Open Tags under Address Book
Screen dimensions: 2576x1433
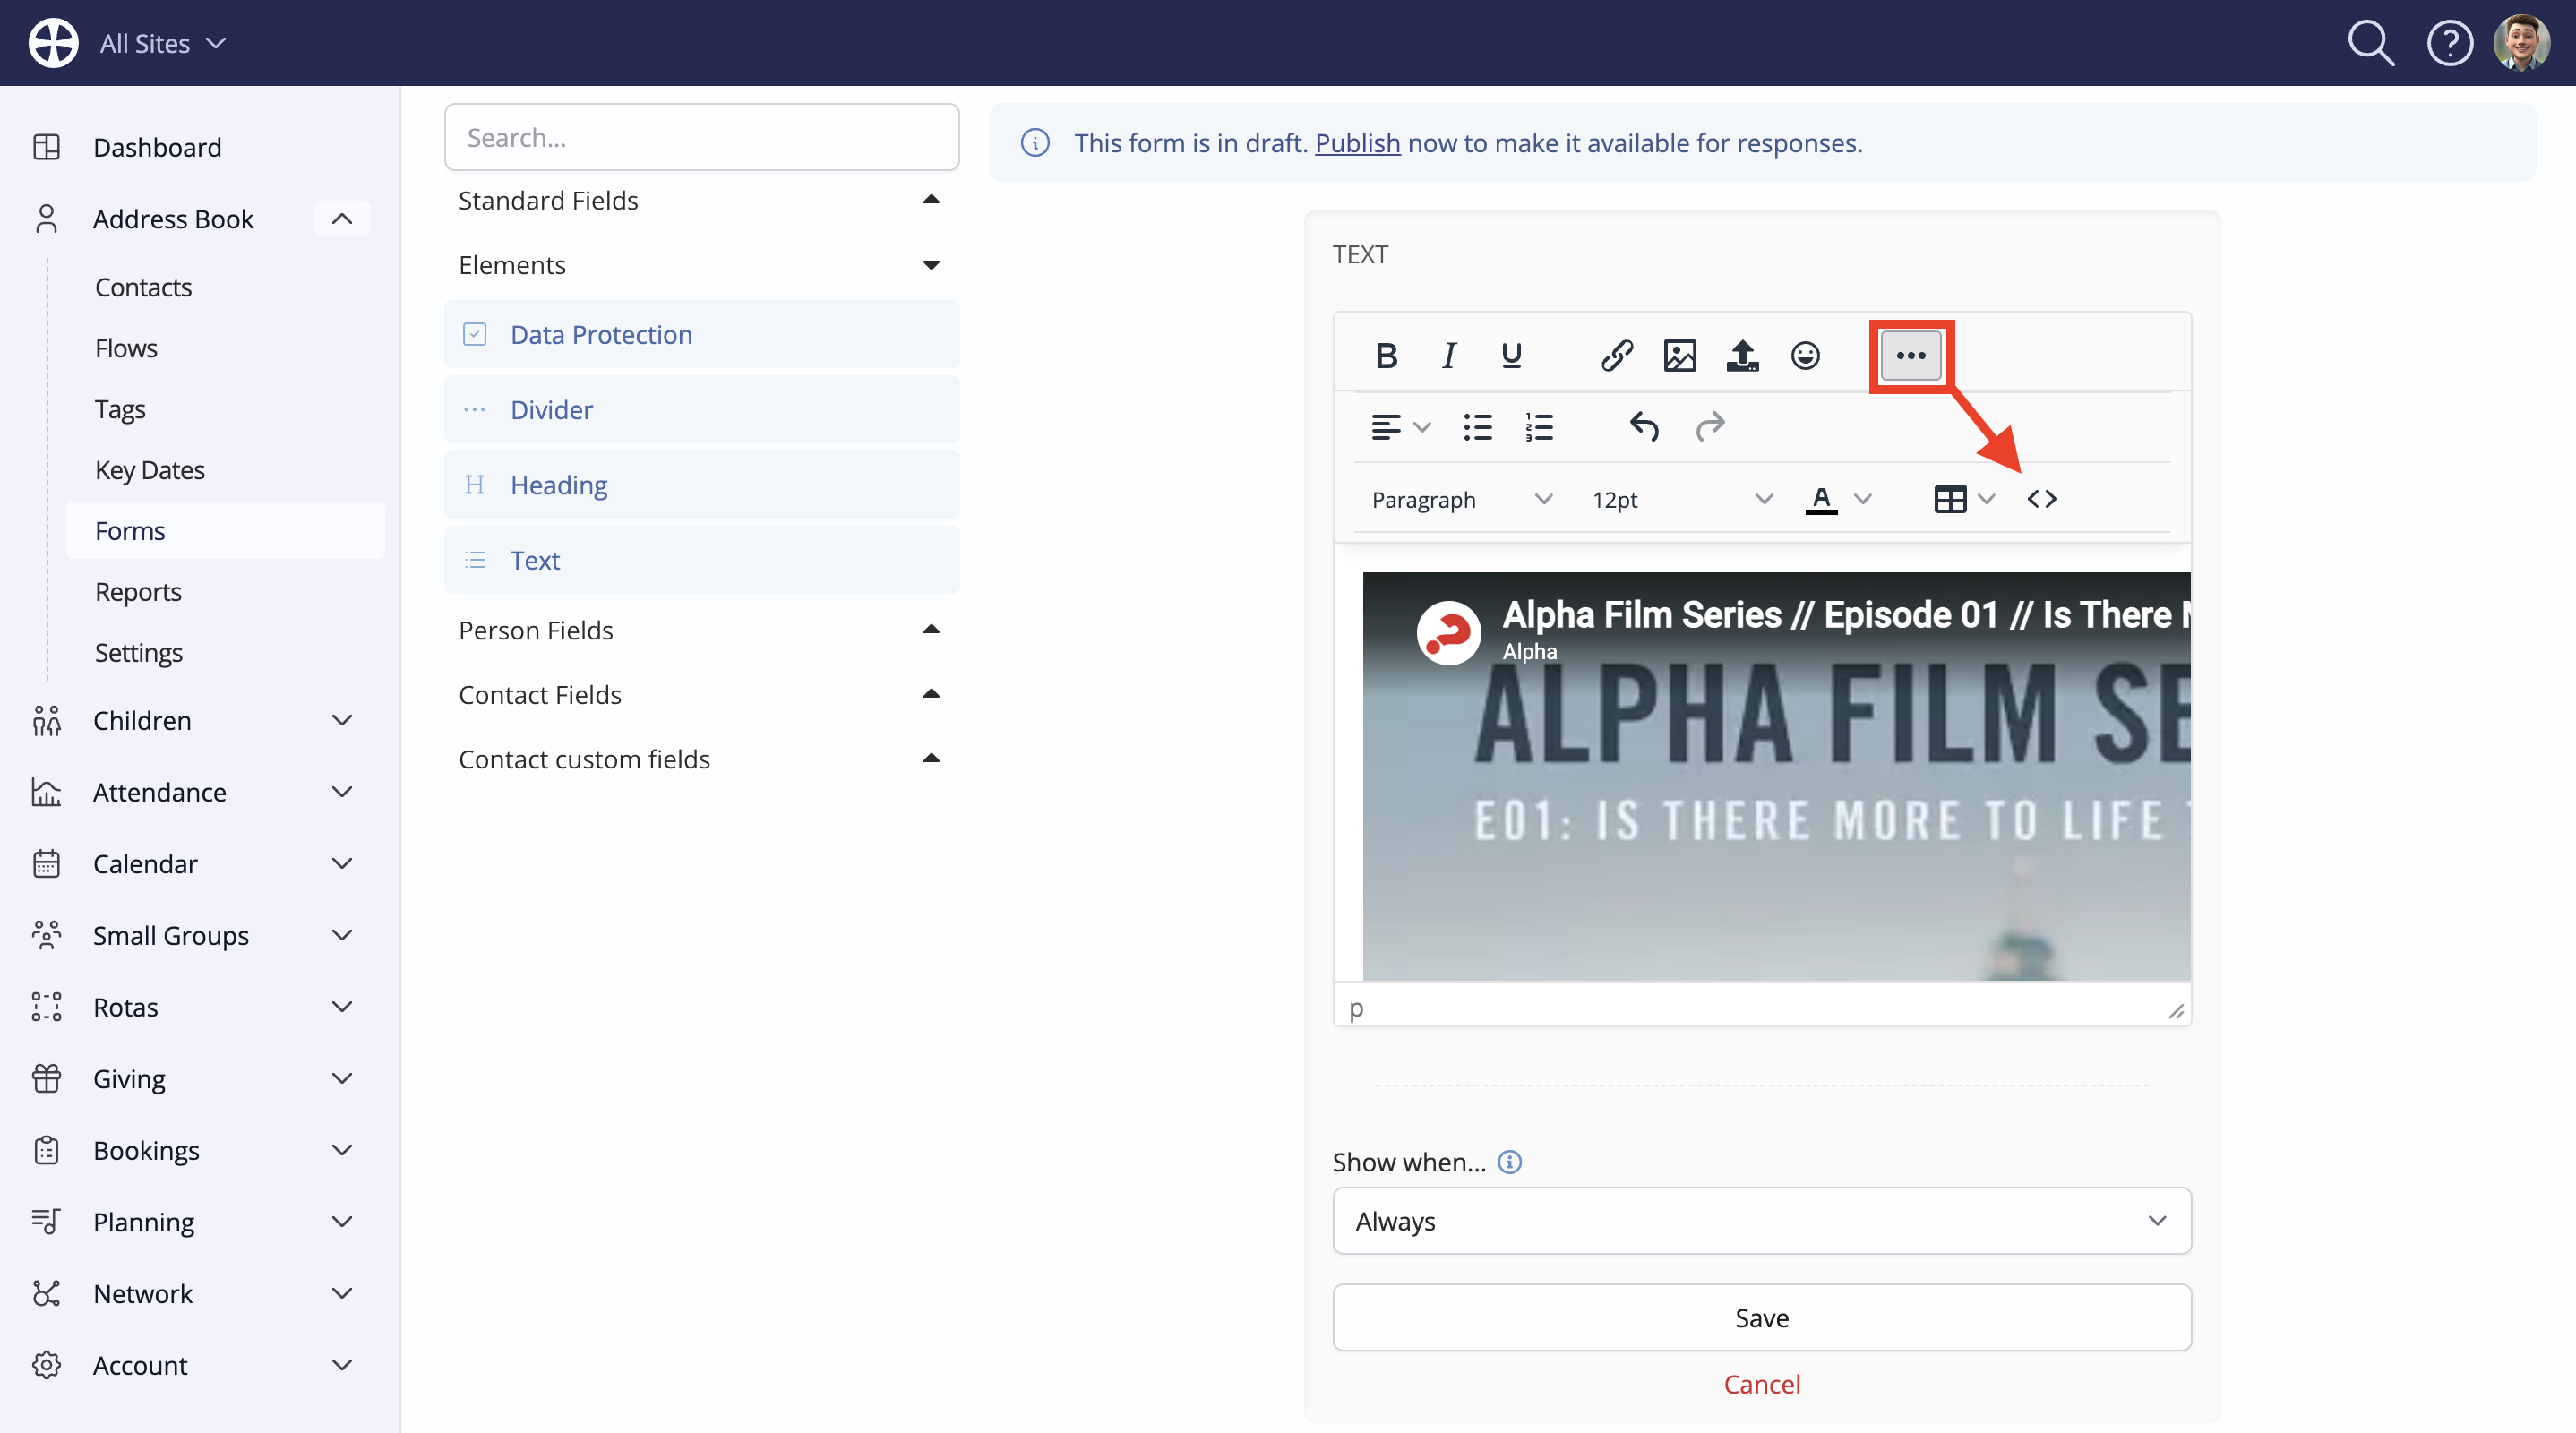point(120,409)
